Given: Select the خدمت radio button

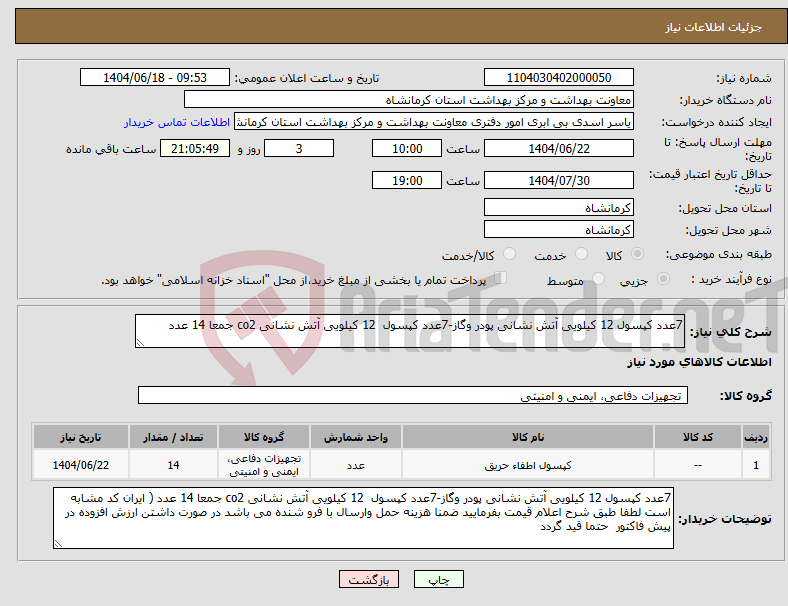Looking at the screenshot, I should coord(581,254).
